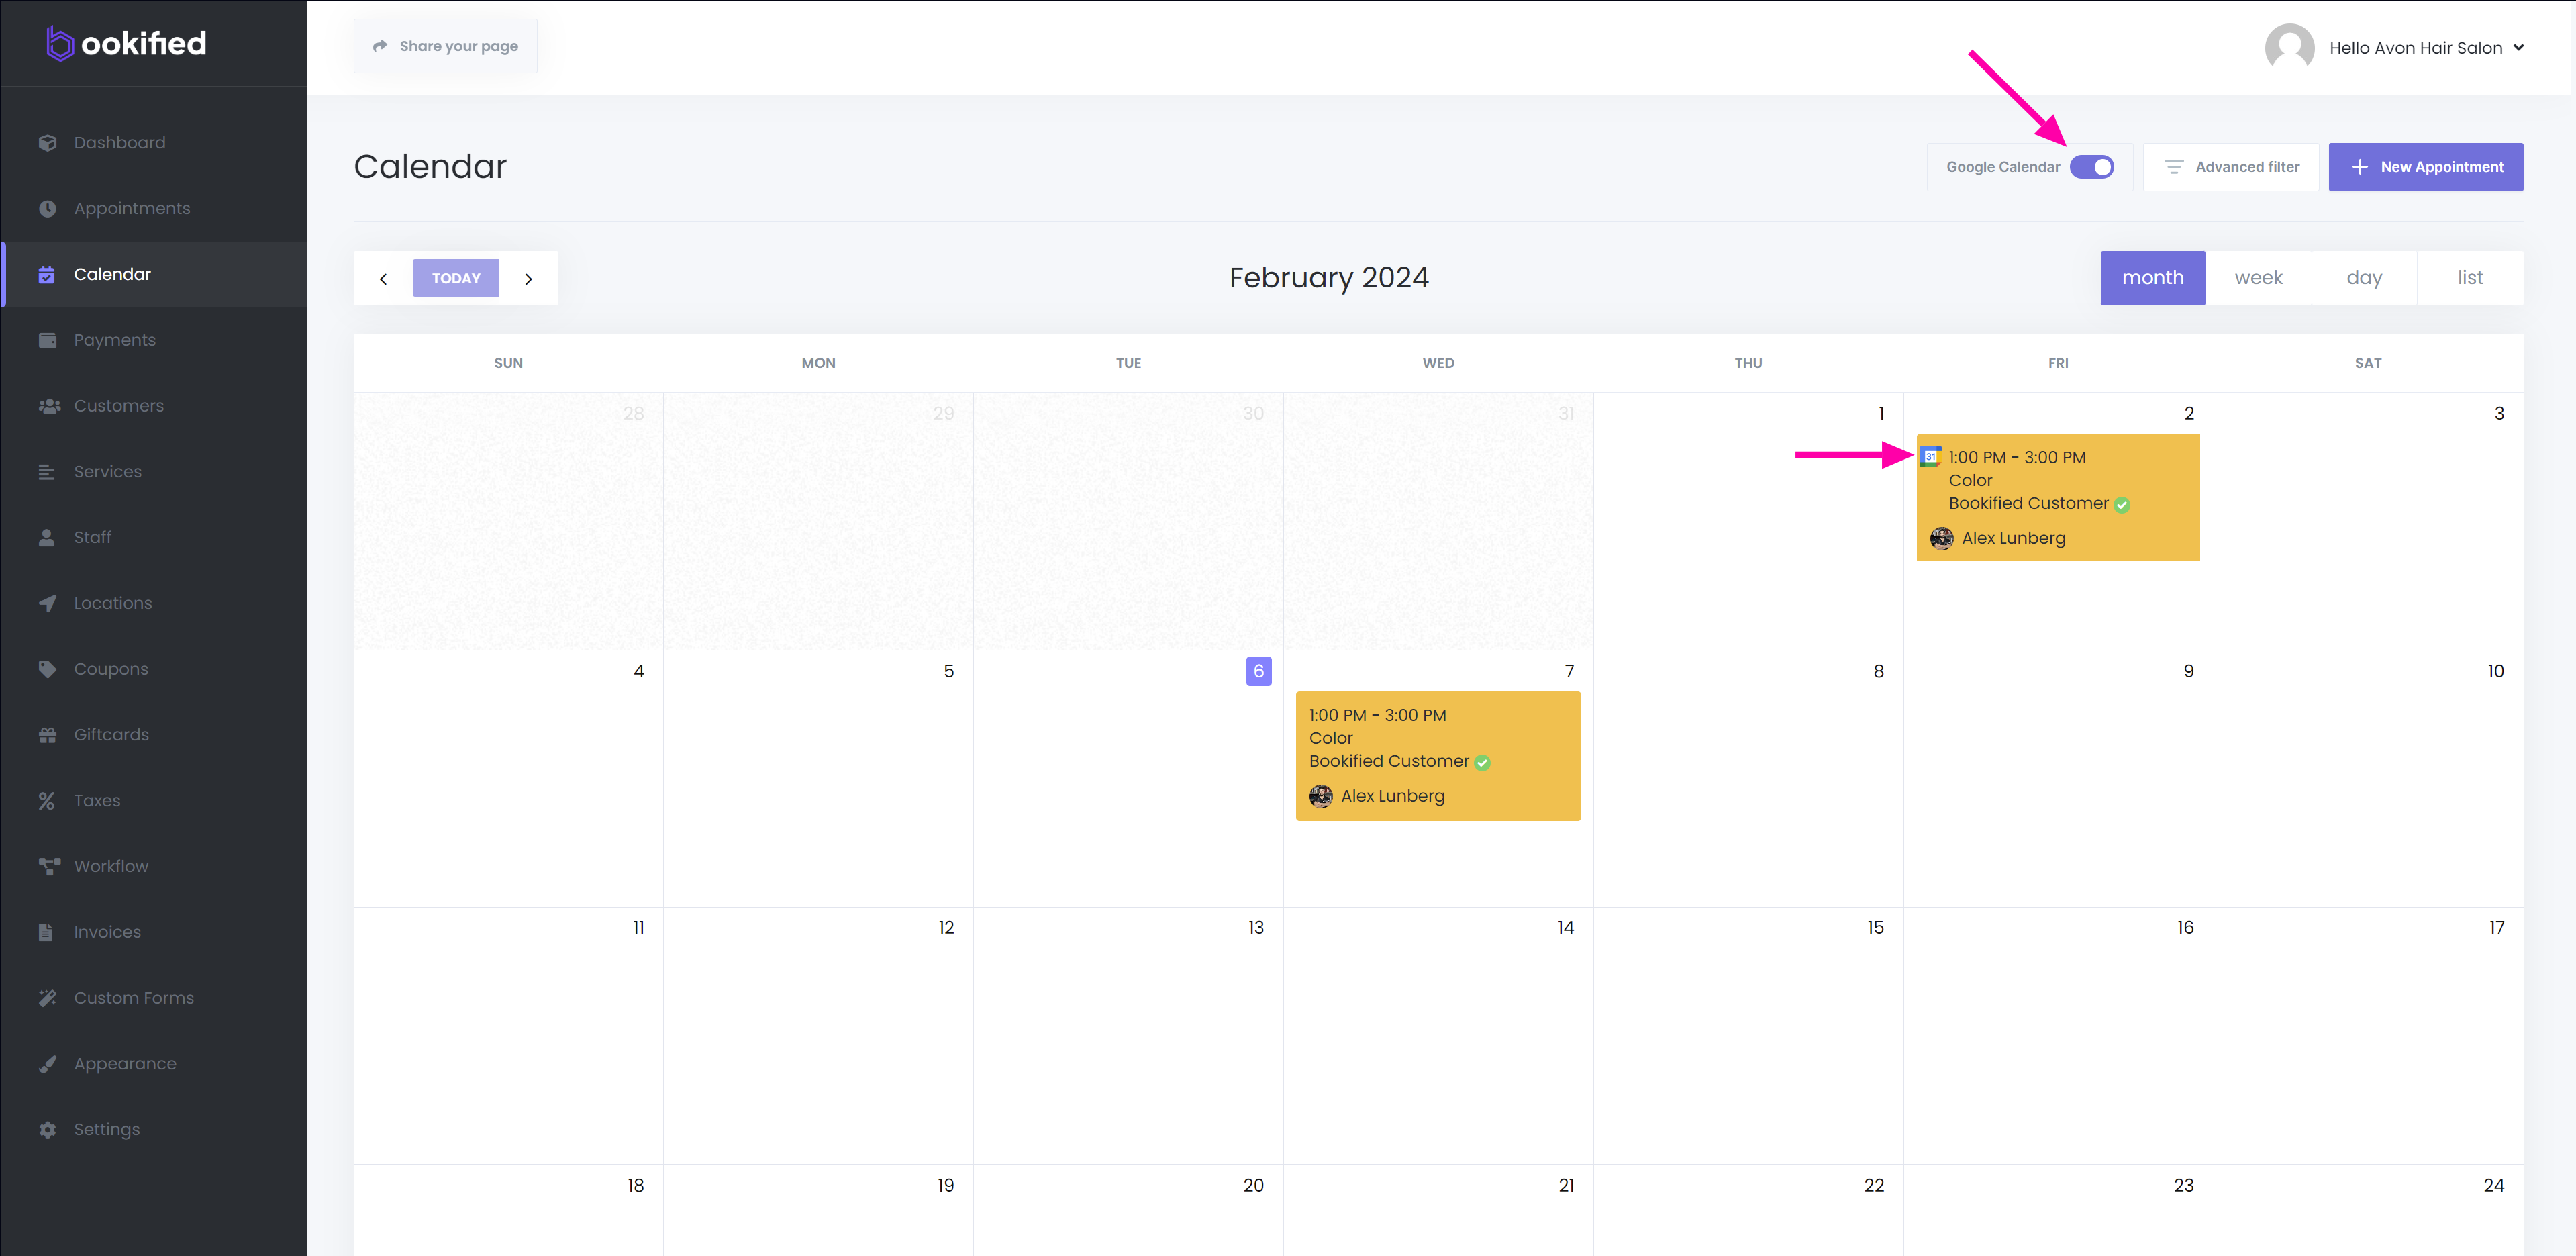Click green verified checkmark on Feb 7 event
This screenshot has height=1256, width=2576.
click(1482, 763)
